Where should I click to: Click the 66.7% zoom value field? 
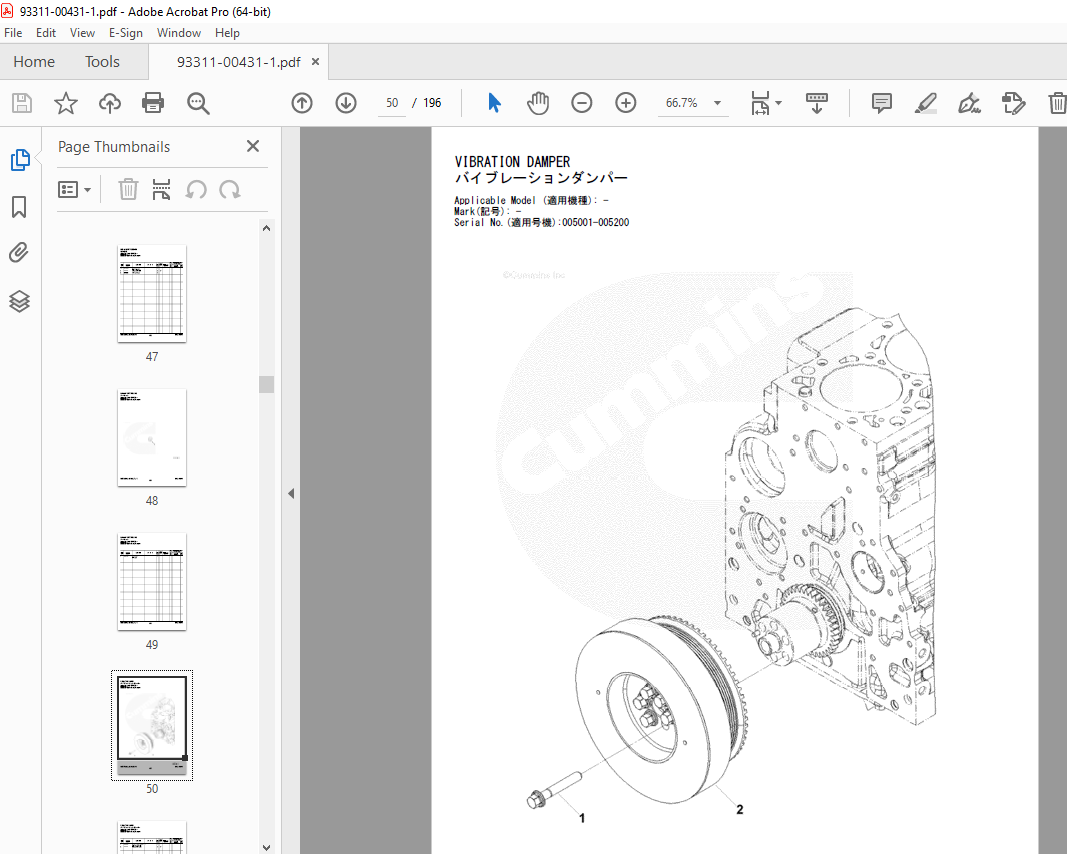point(682,103)
